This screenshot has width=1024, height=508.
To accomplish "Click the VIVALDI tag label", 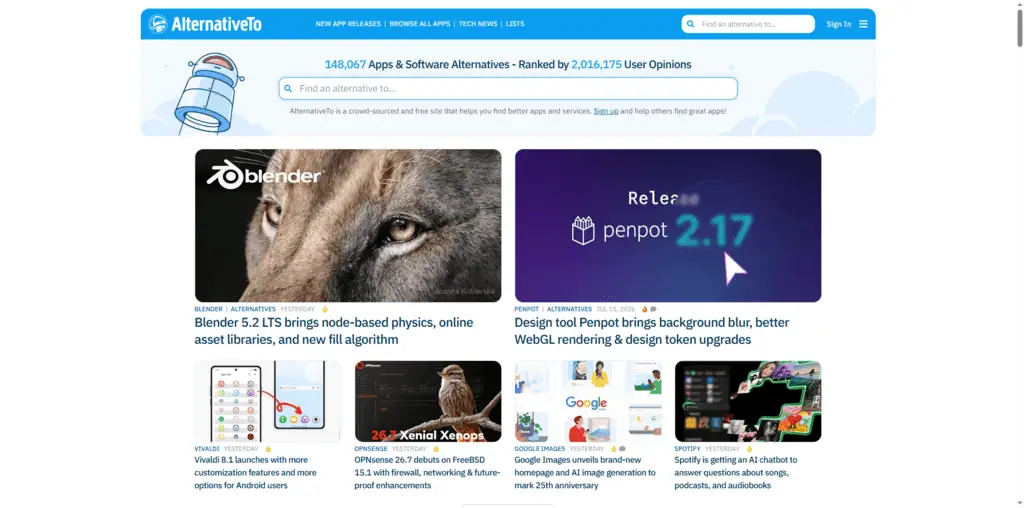I will click(x=207, y=449).
